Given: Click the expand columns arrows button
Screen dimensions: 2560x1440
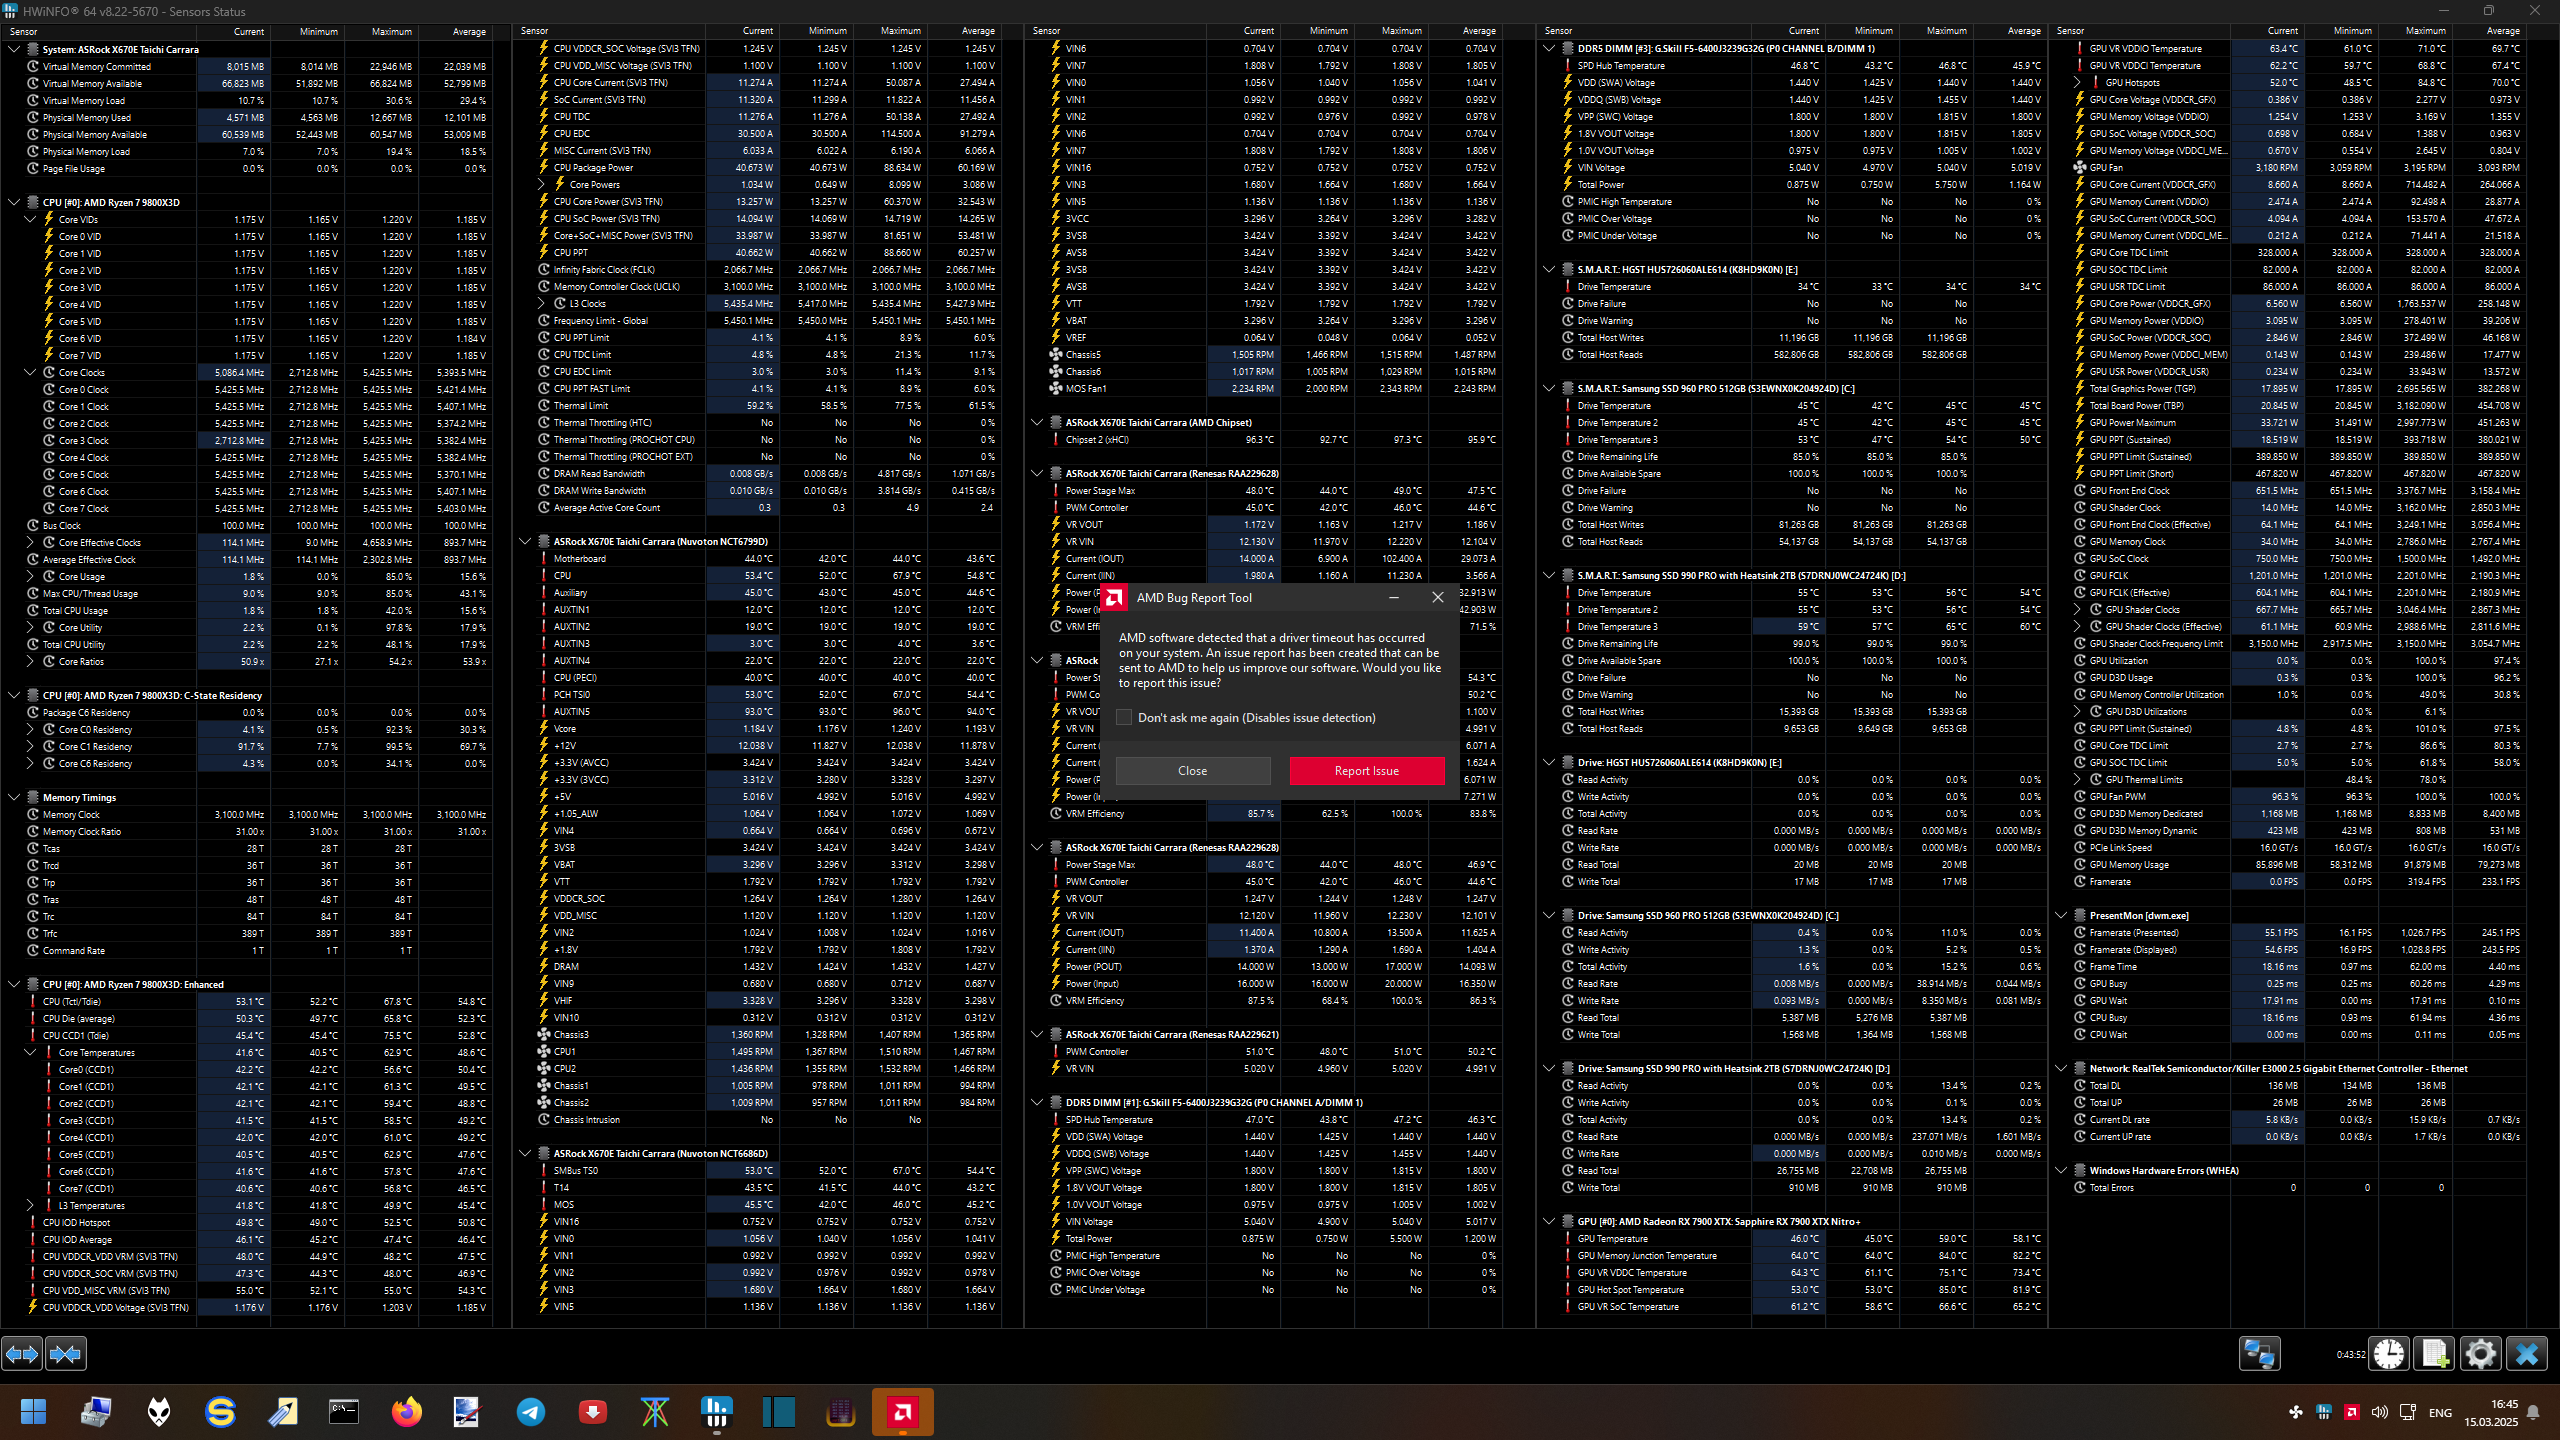Looking at the screenshot, I should point(22,1354).
